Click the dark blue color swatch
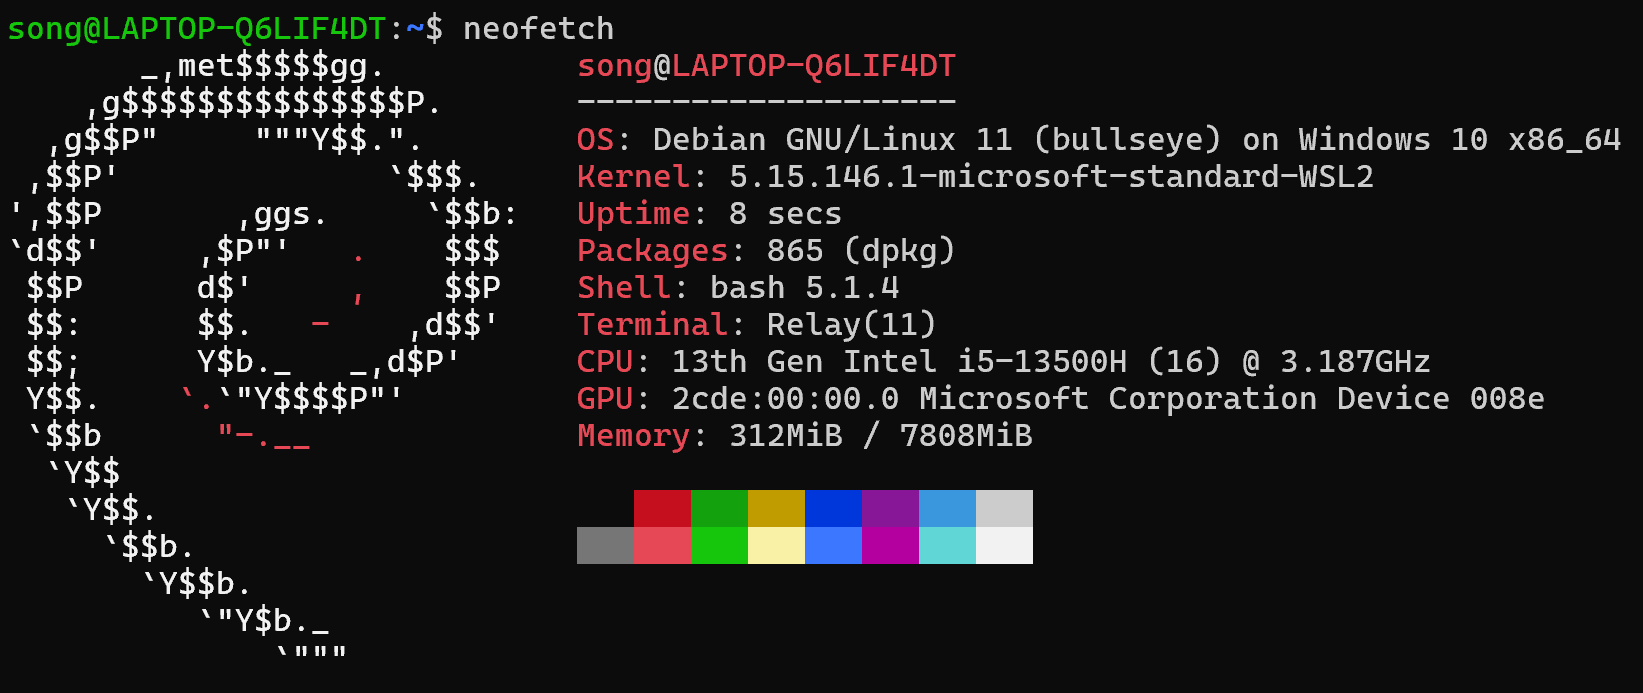 click(833, 508)
